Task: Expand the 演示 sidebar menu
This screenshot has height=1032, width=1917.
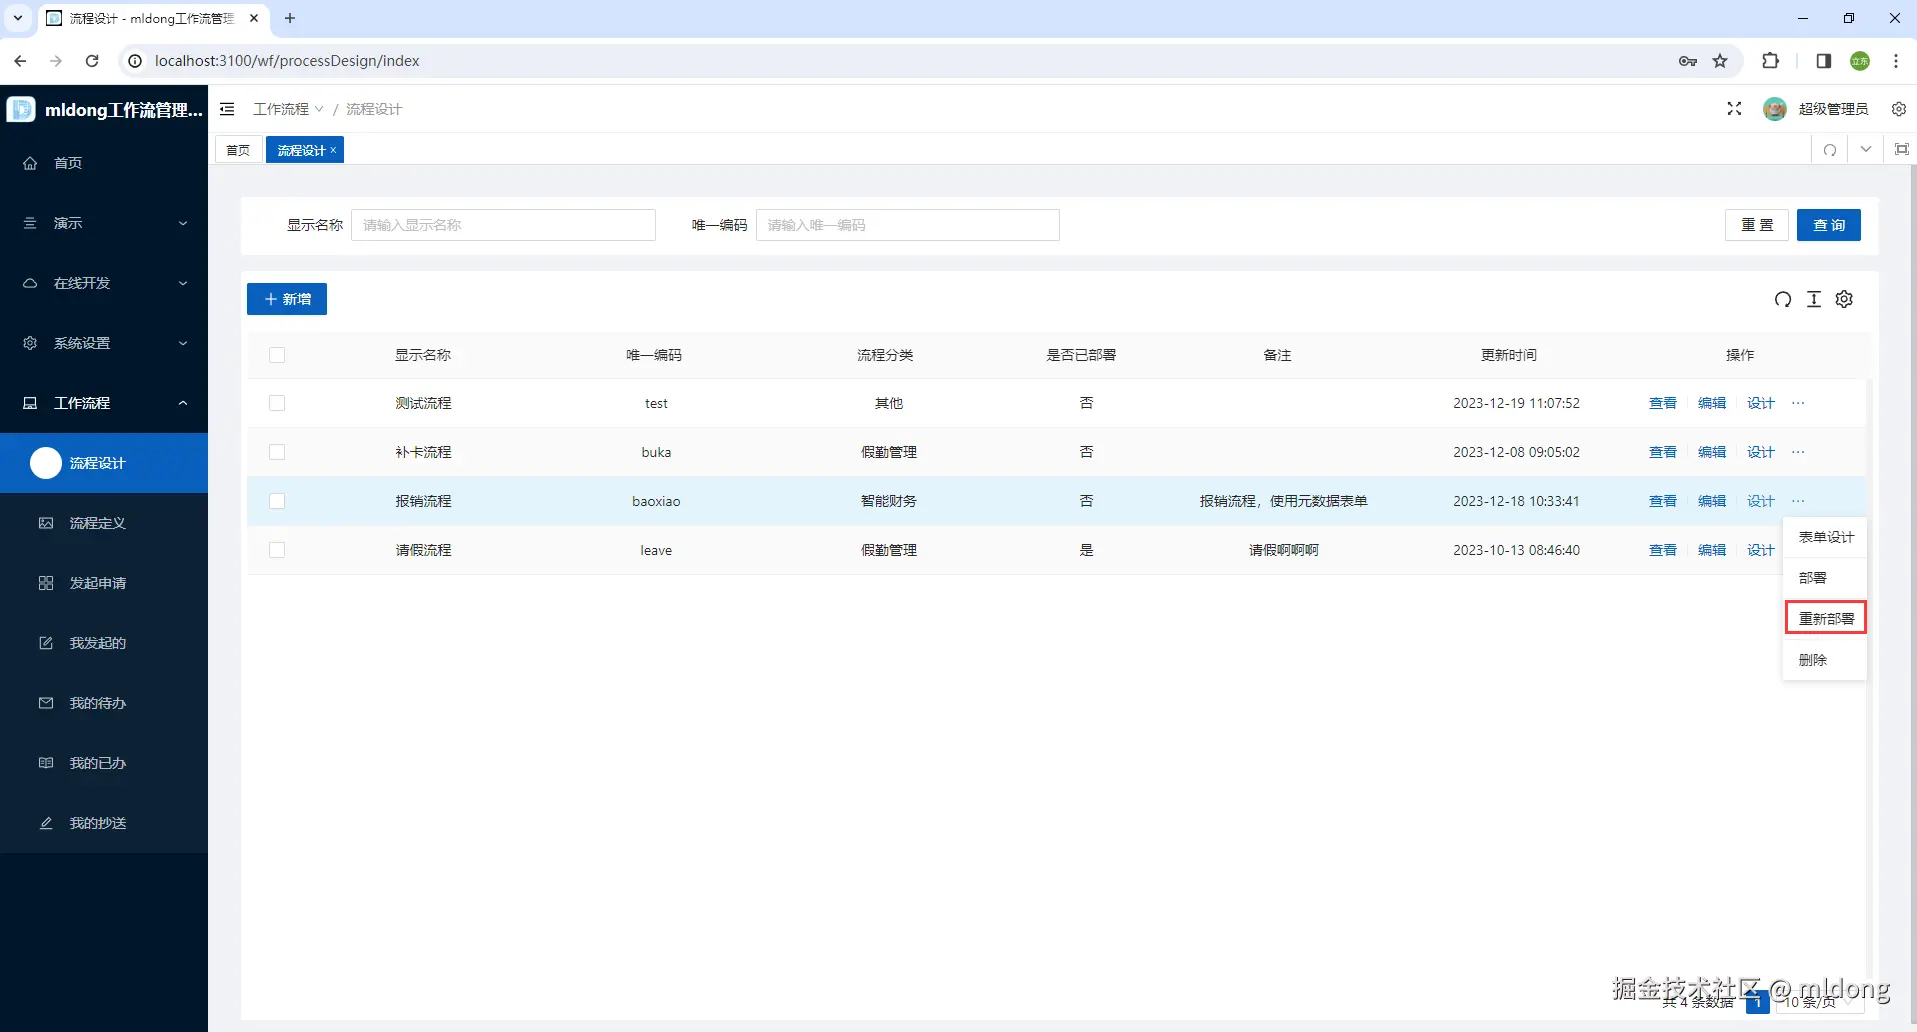Action: pyautogui.click(x=104, y=223)
